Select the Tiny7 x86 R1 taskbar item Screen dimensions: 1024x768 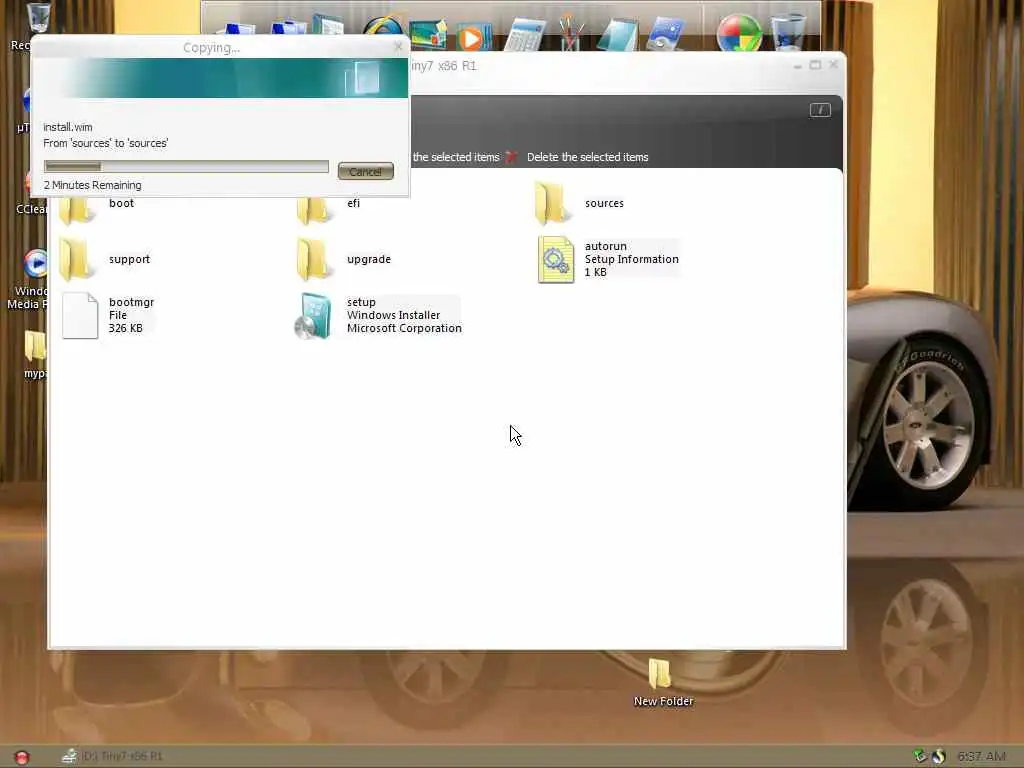coord(112,756)
